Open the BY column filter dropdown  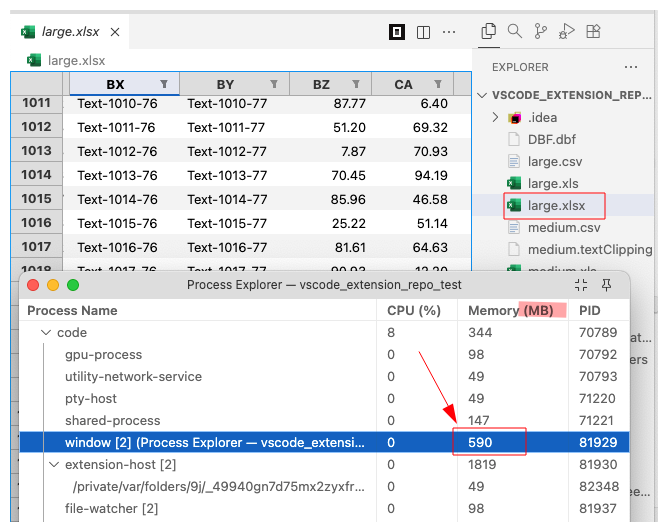click(x=274, y=84)
